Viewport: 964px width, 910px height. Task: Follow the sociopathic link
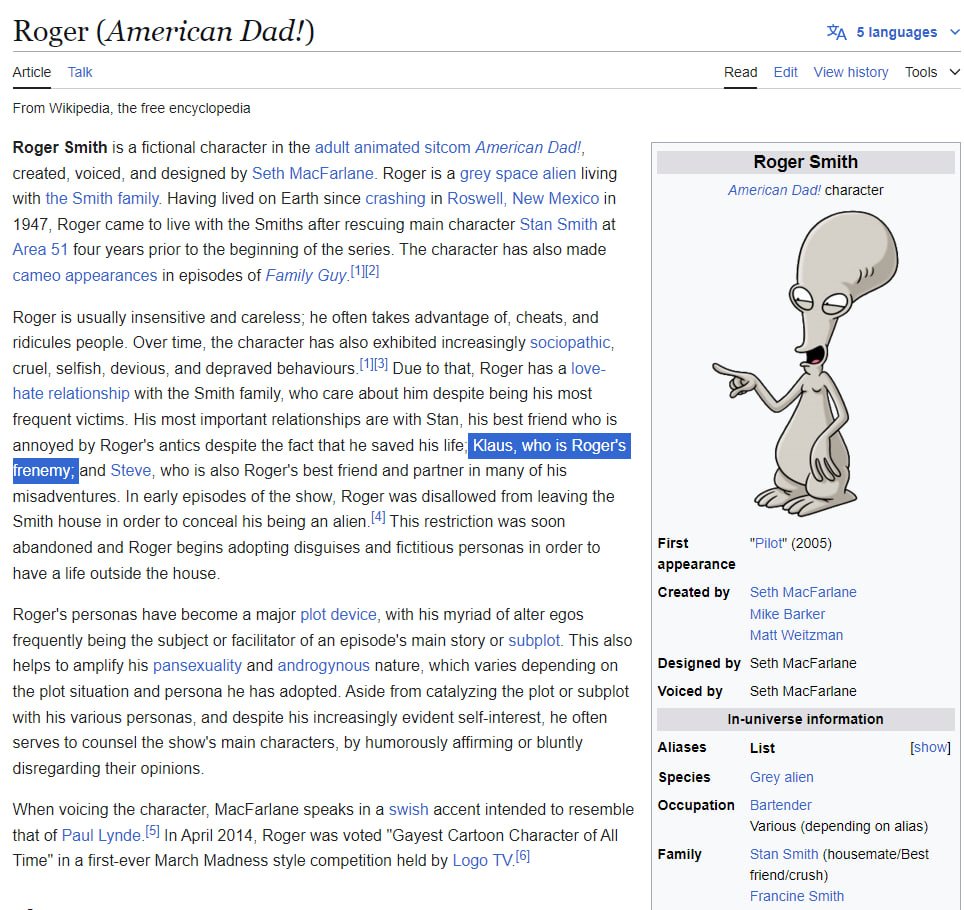click(571, 342)
